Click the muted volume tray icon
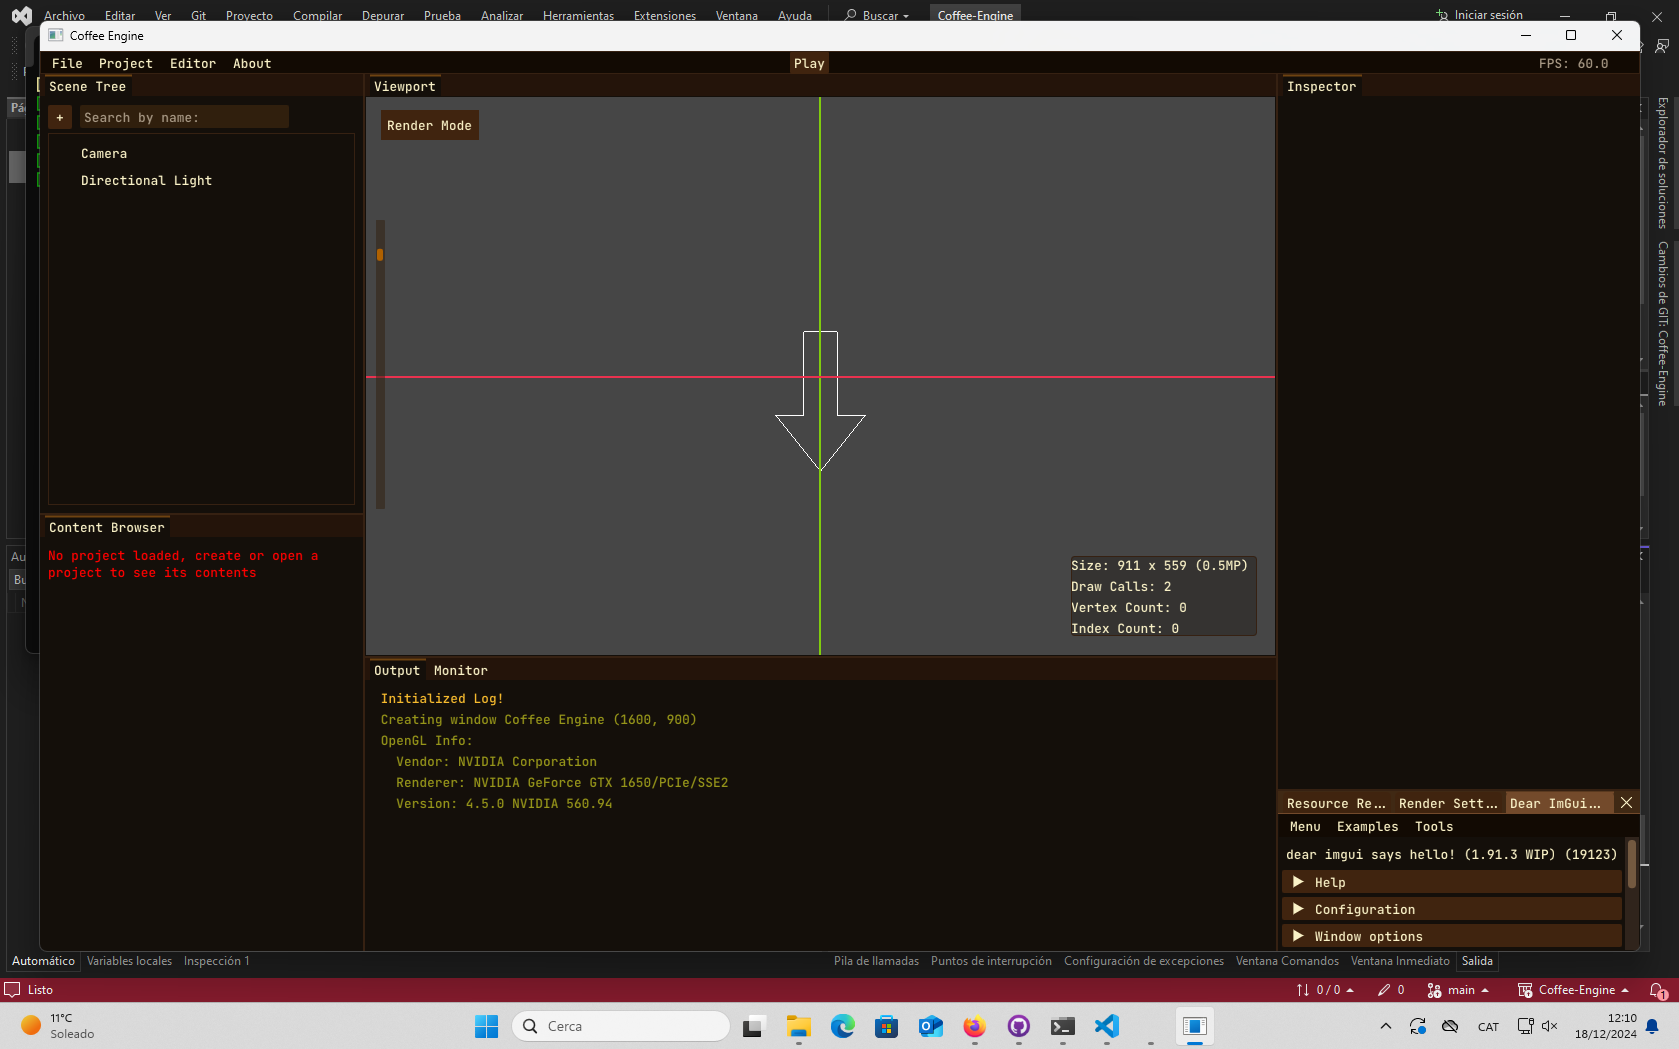The height and width of the screenshot is (1049, 1679). point(1549,1026)
